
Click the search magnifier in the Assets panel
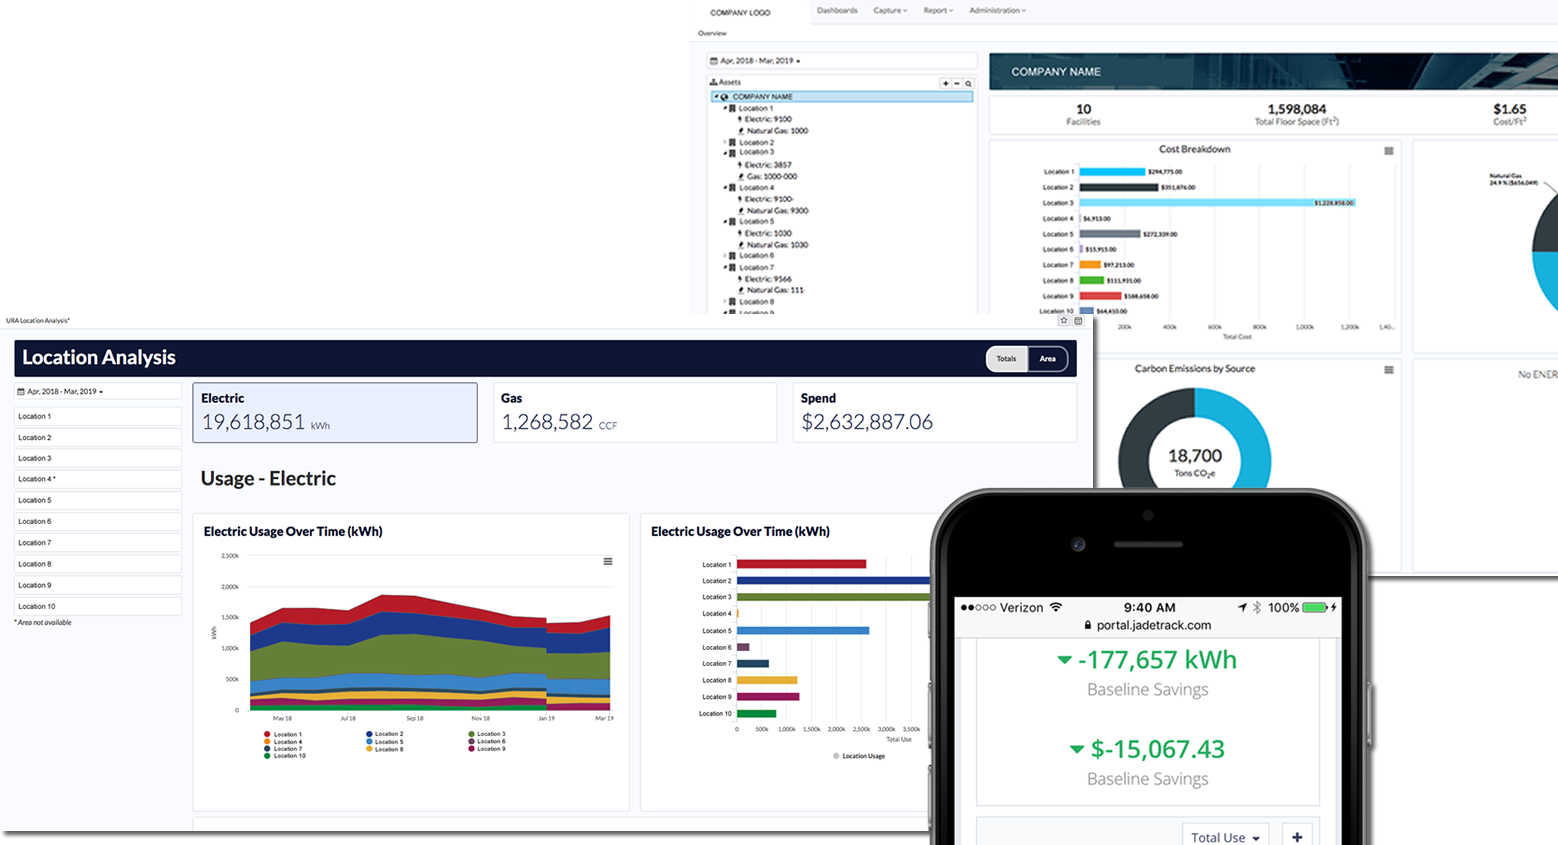968,84
